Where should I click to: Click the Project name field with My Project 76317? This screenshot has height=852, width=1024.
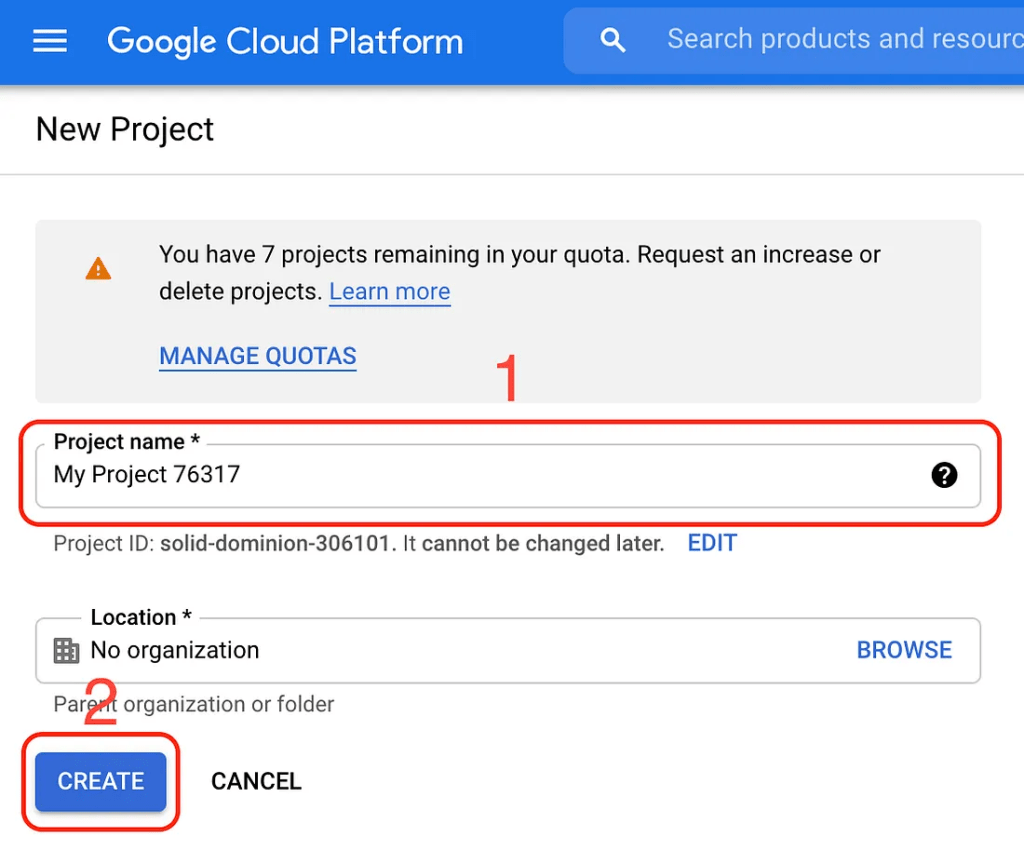[507, 475]
